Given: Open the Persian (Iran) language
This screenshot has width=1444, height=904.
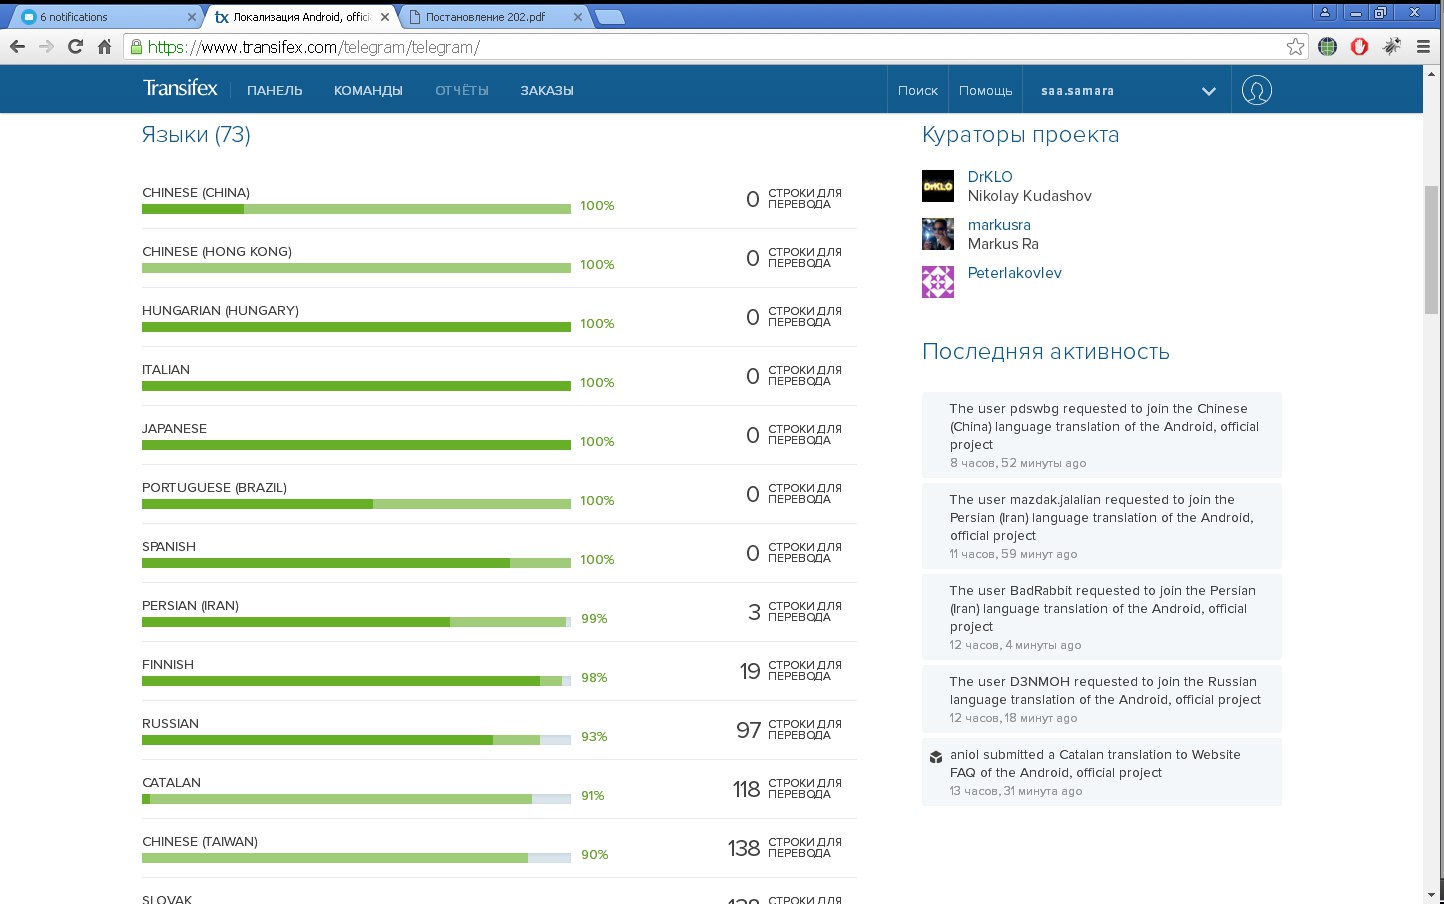Looking at the screenshot, I should click(x=190, y=606).
